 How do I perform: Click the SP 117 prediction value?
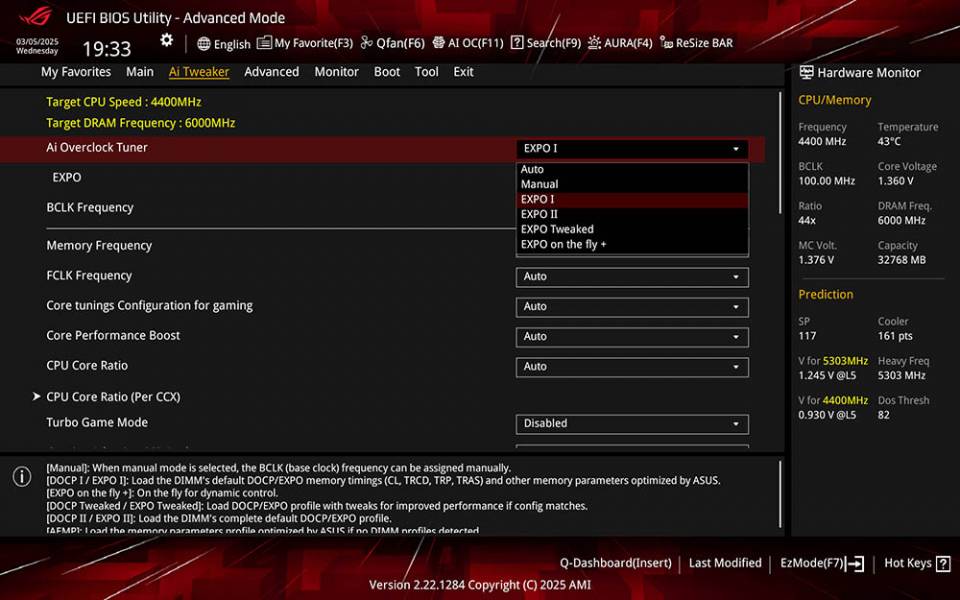[807, 336]
